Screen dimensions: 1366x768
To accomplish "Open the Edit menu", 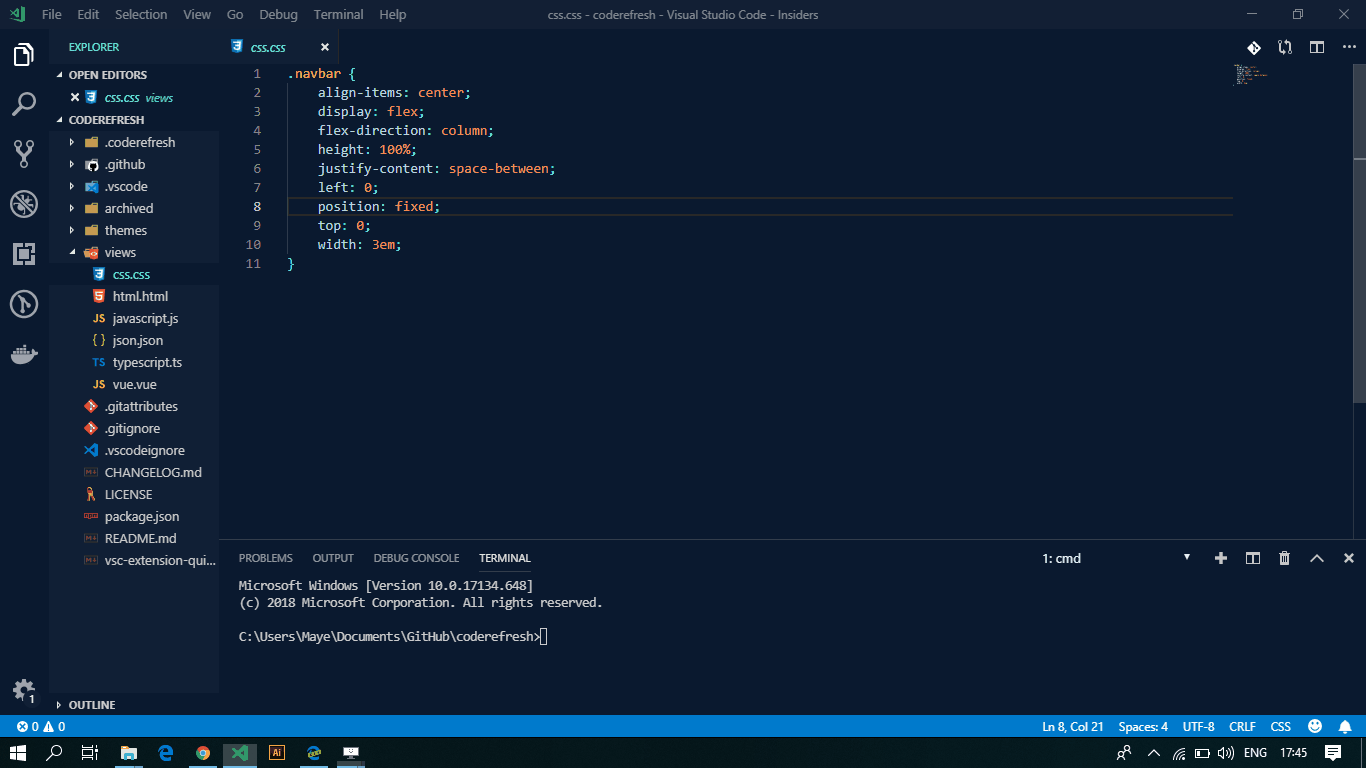I will (x=88, y=14).
